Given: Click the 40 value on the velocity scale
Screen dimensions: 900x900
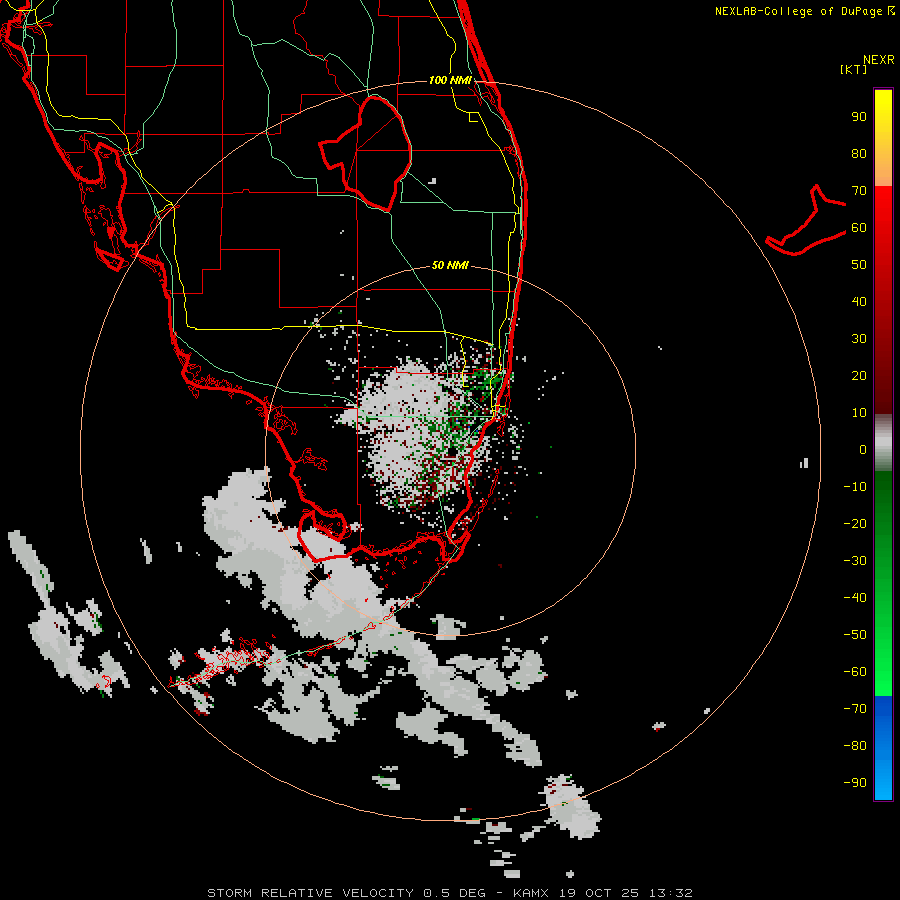Looking at the screenshot, I should click(x=859, y=301).
